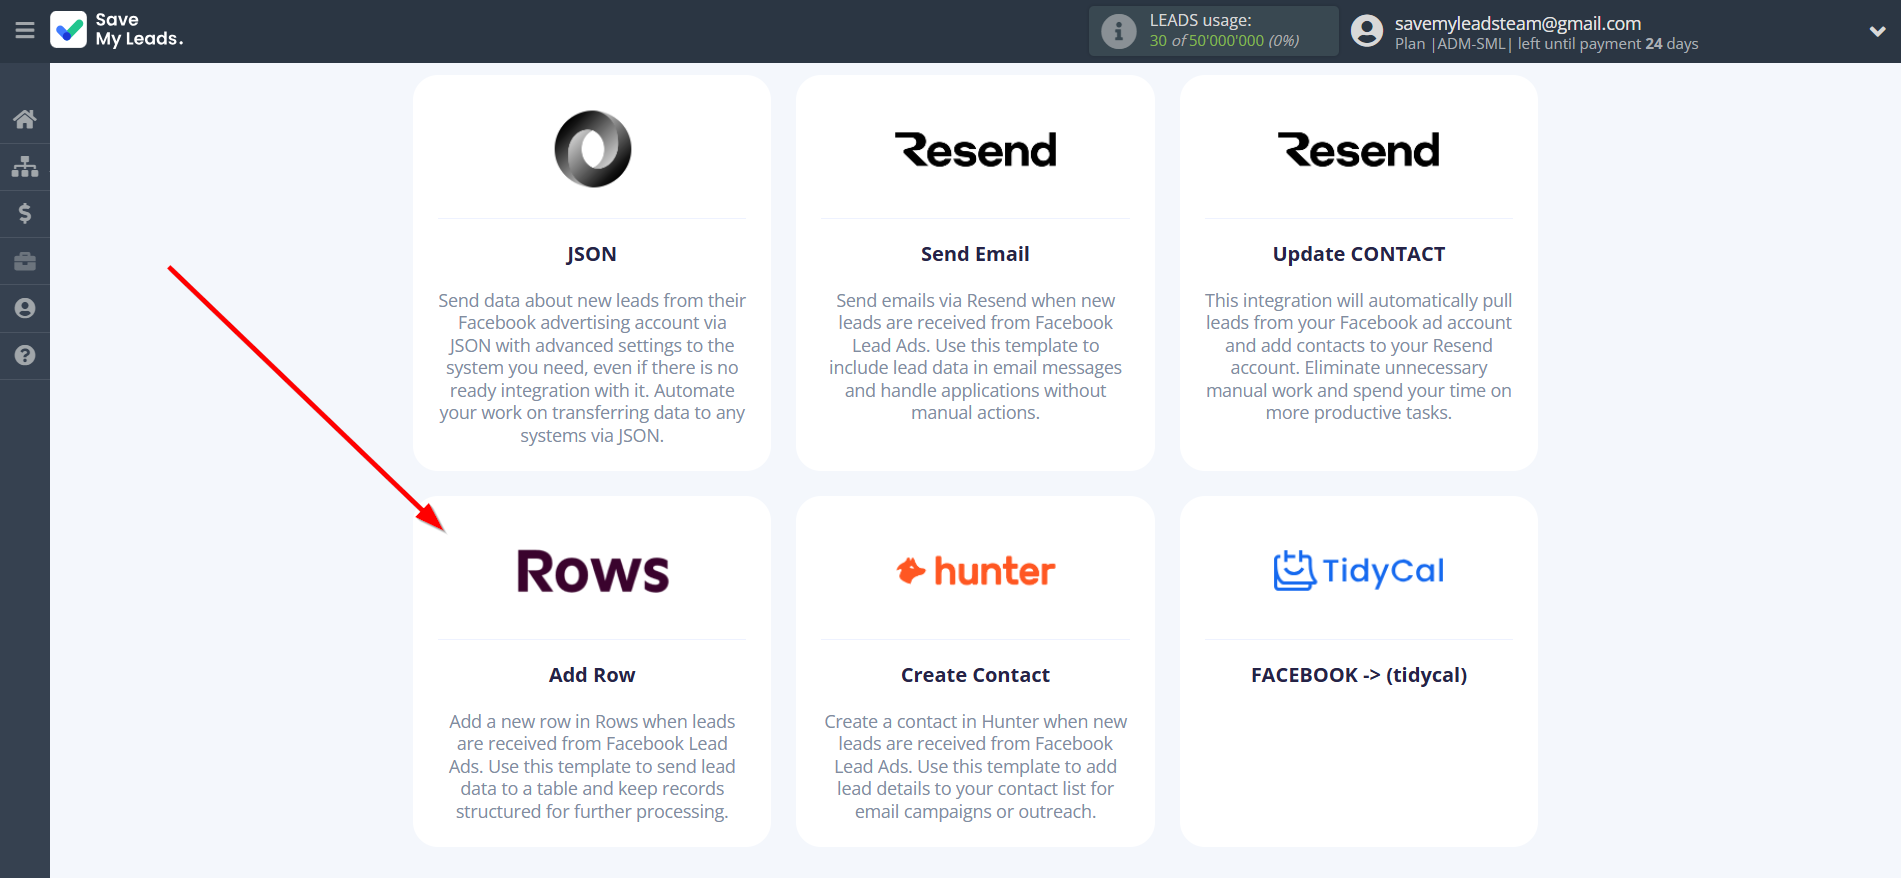The height and width of the screenshot is (878, 1901).
Task: Click the Add Row description text
Action: [x=592, y=766]
